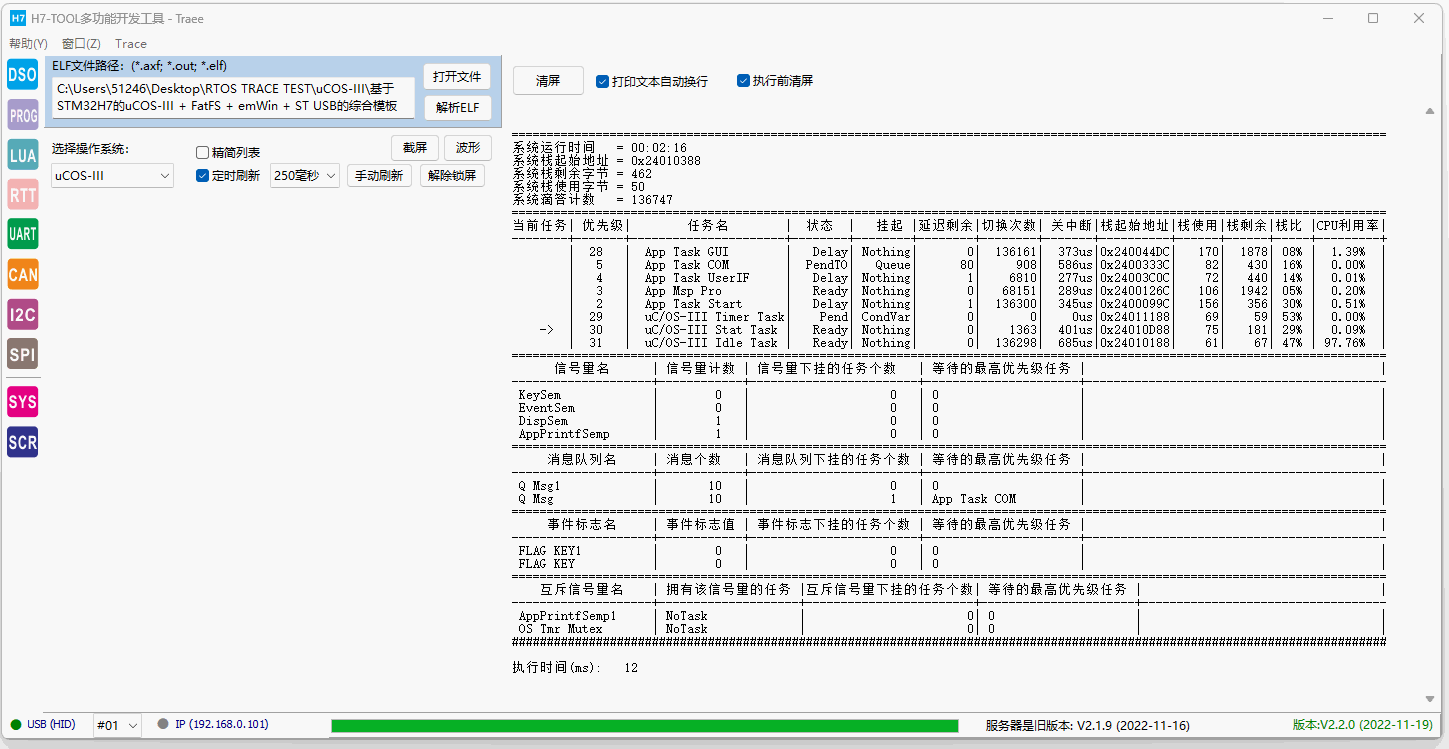The image size is (1449, 749).
Task: Open the DSO oscilloscope module
Action: tap(22, 74)
